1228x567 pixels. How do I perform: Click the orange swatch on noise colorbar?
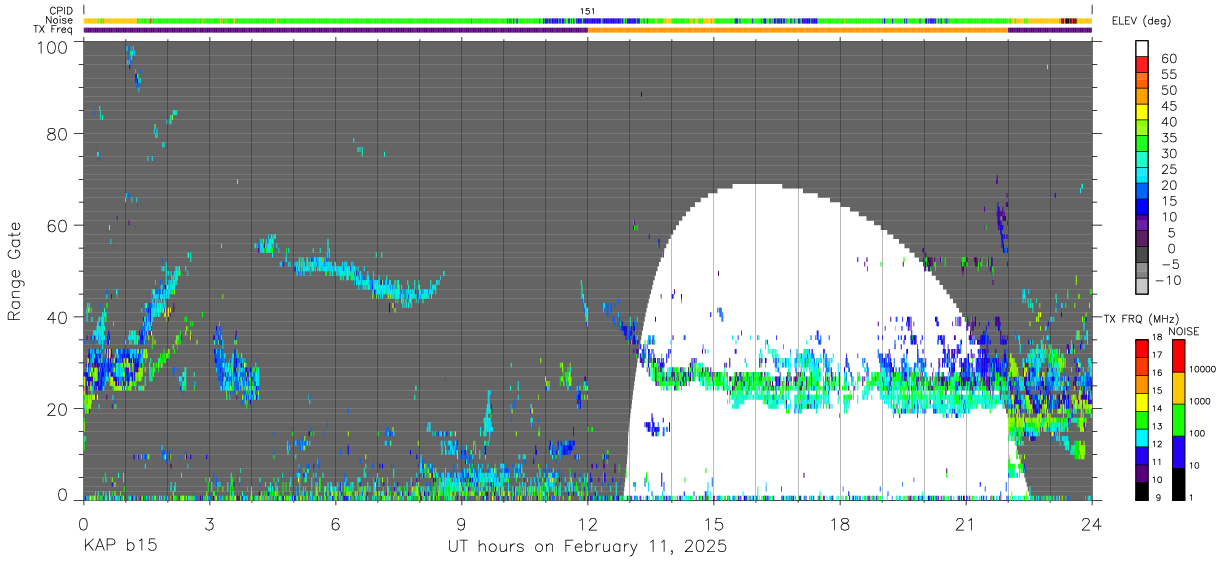pyautogui.click(x=1178, y=388)
